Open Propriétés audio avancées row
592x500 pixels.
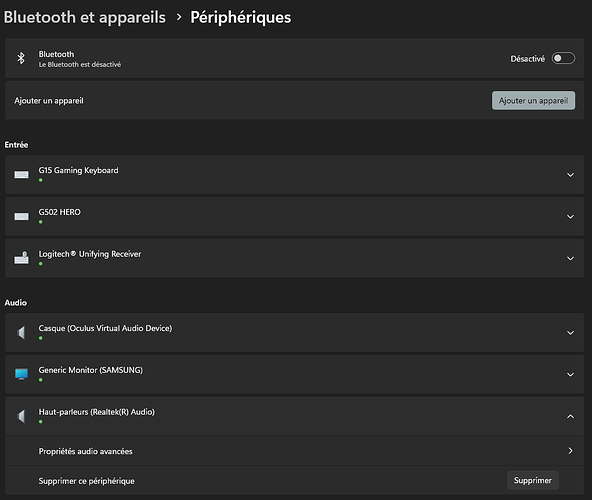point(294,451)
